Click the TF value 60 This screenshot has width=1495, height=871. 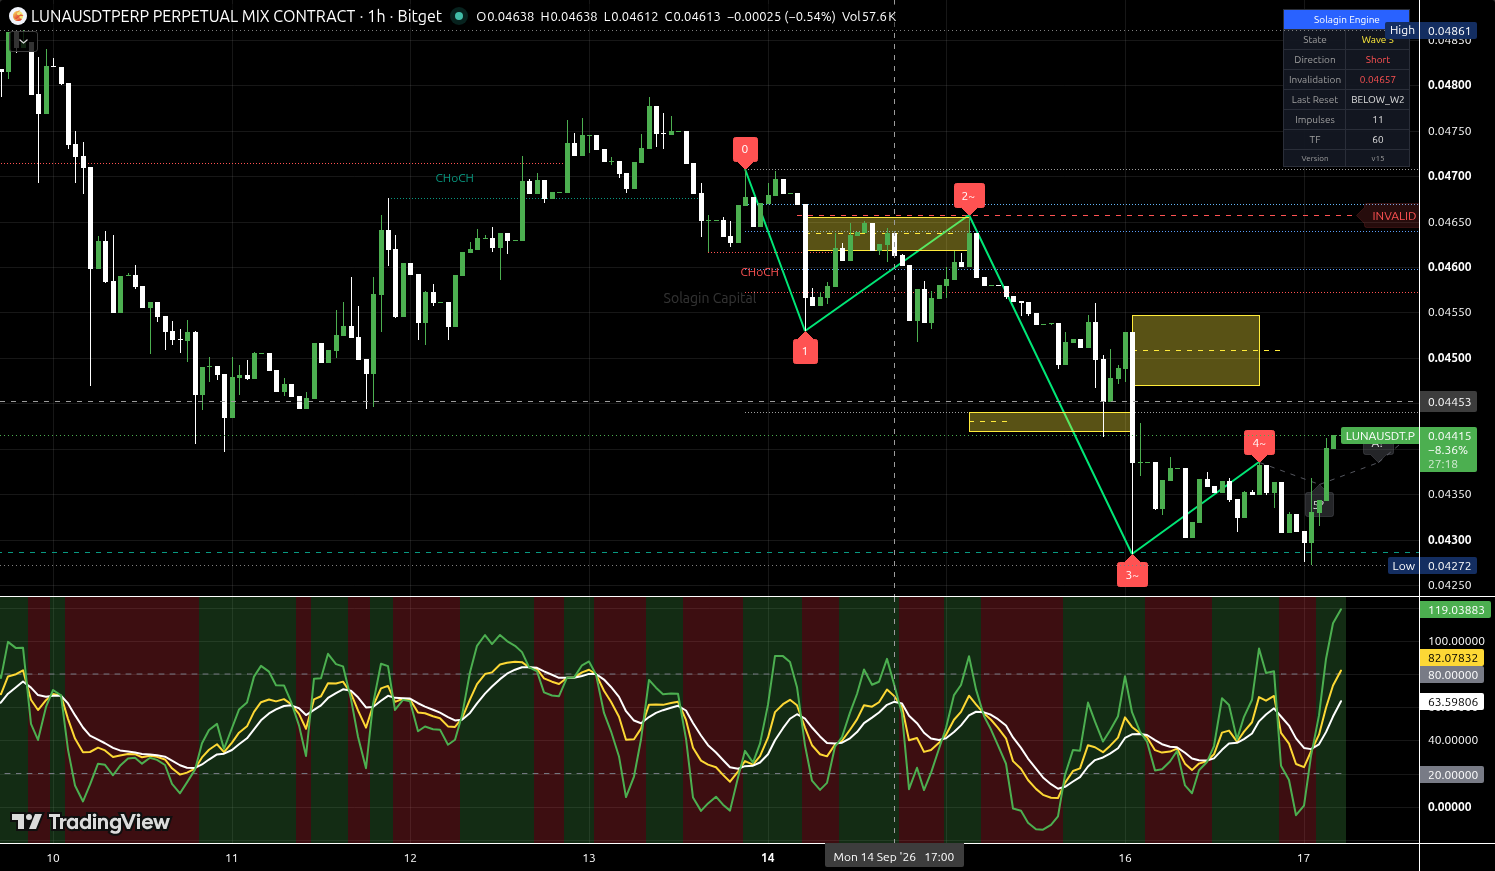click(x=1377, y=140)
